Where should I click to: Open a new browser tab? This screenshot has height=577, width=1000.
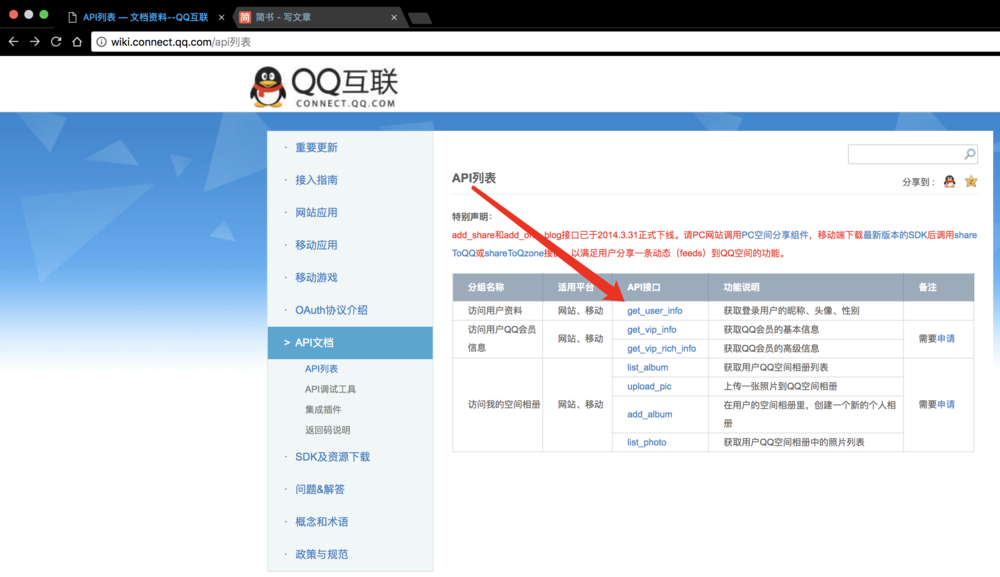420,17
